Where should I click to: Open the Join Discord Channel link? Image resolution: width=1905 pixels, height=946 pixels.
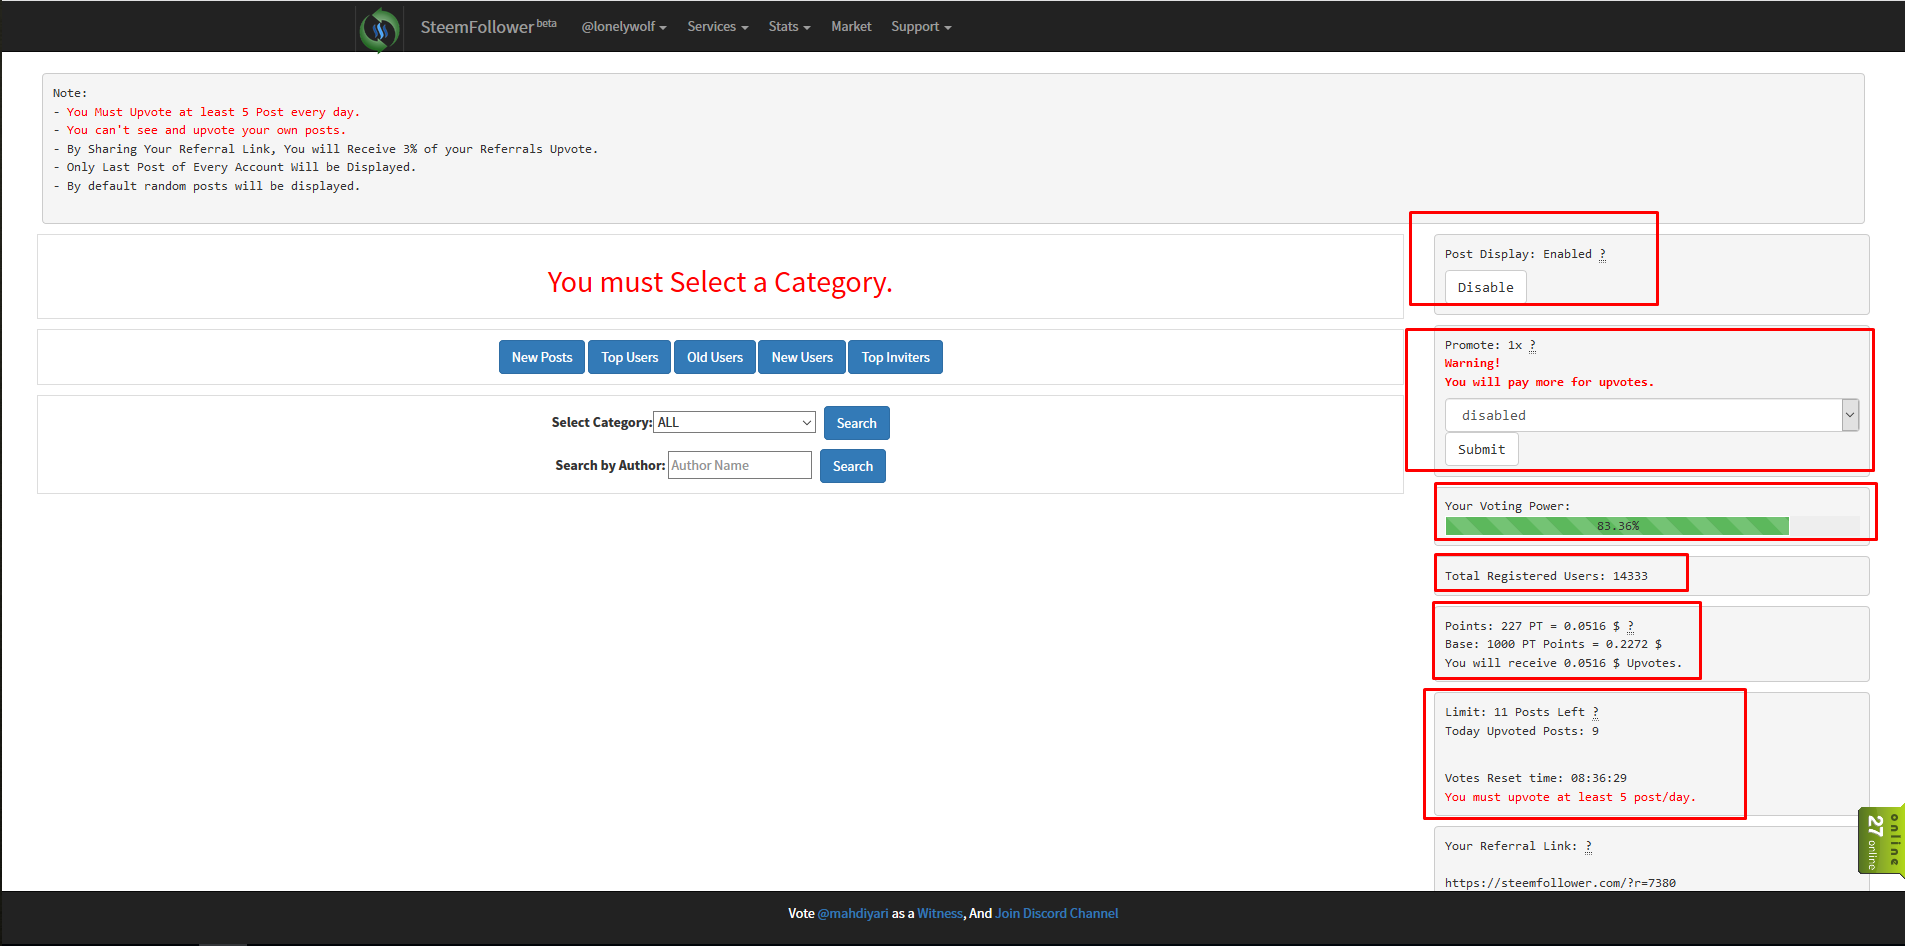1057,913
